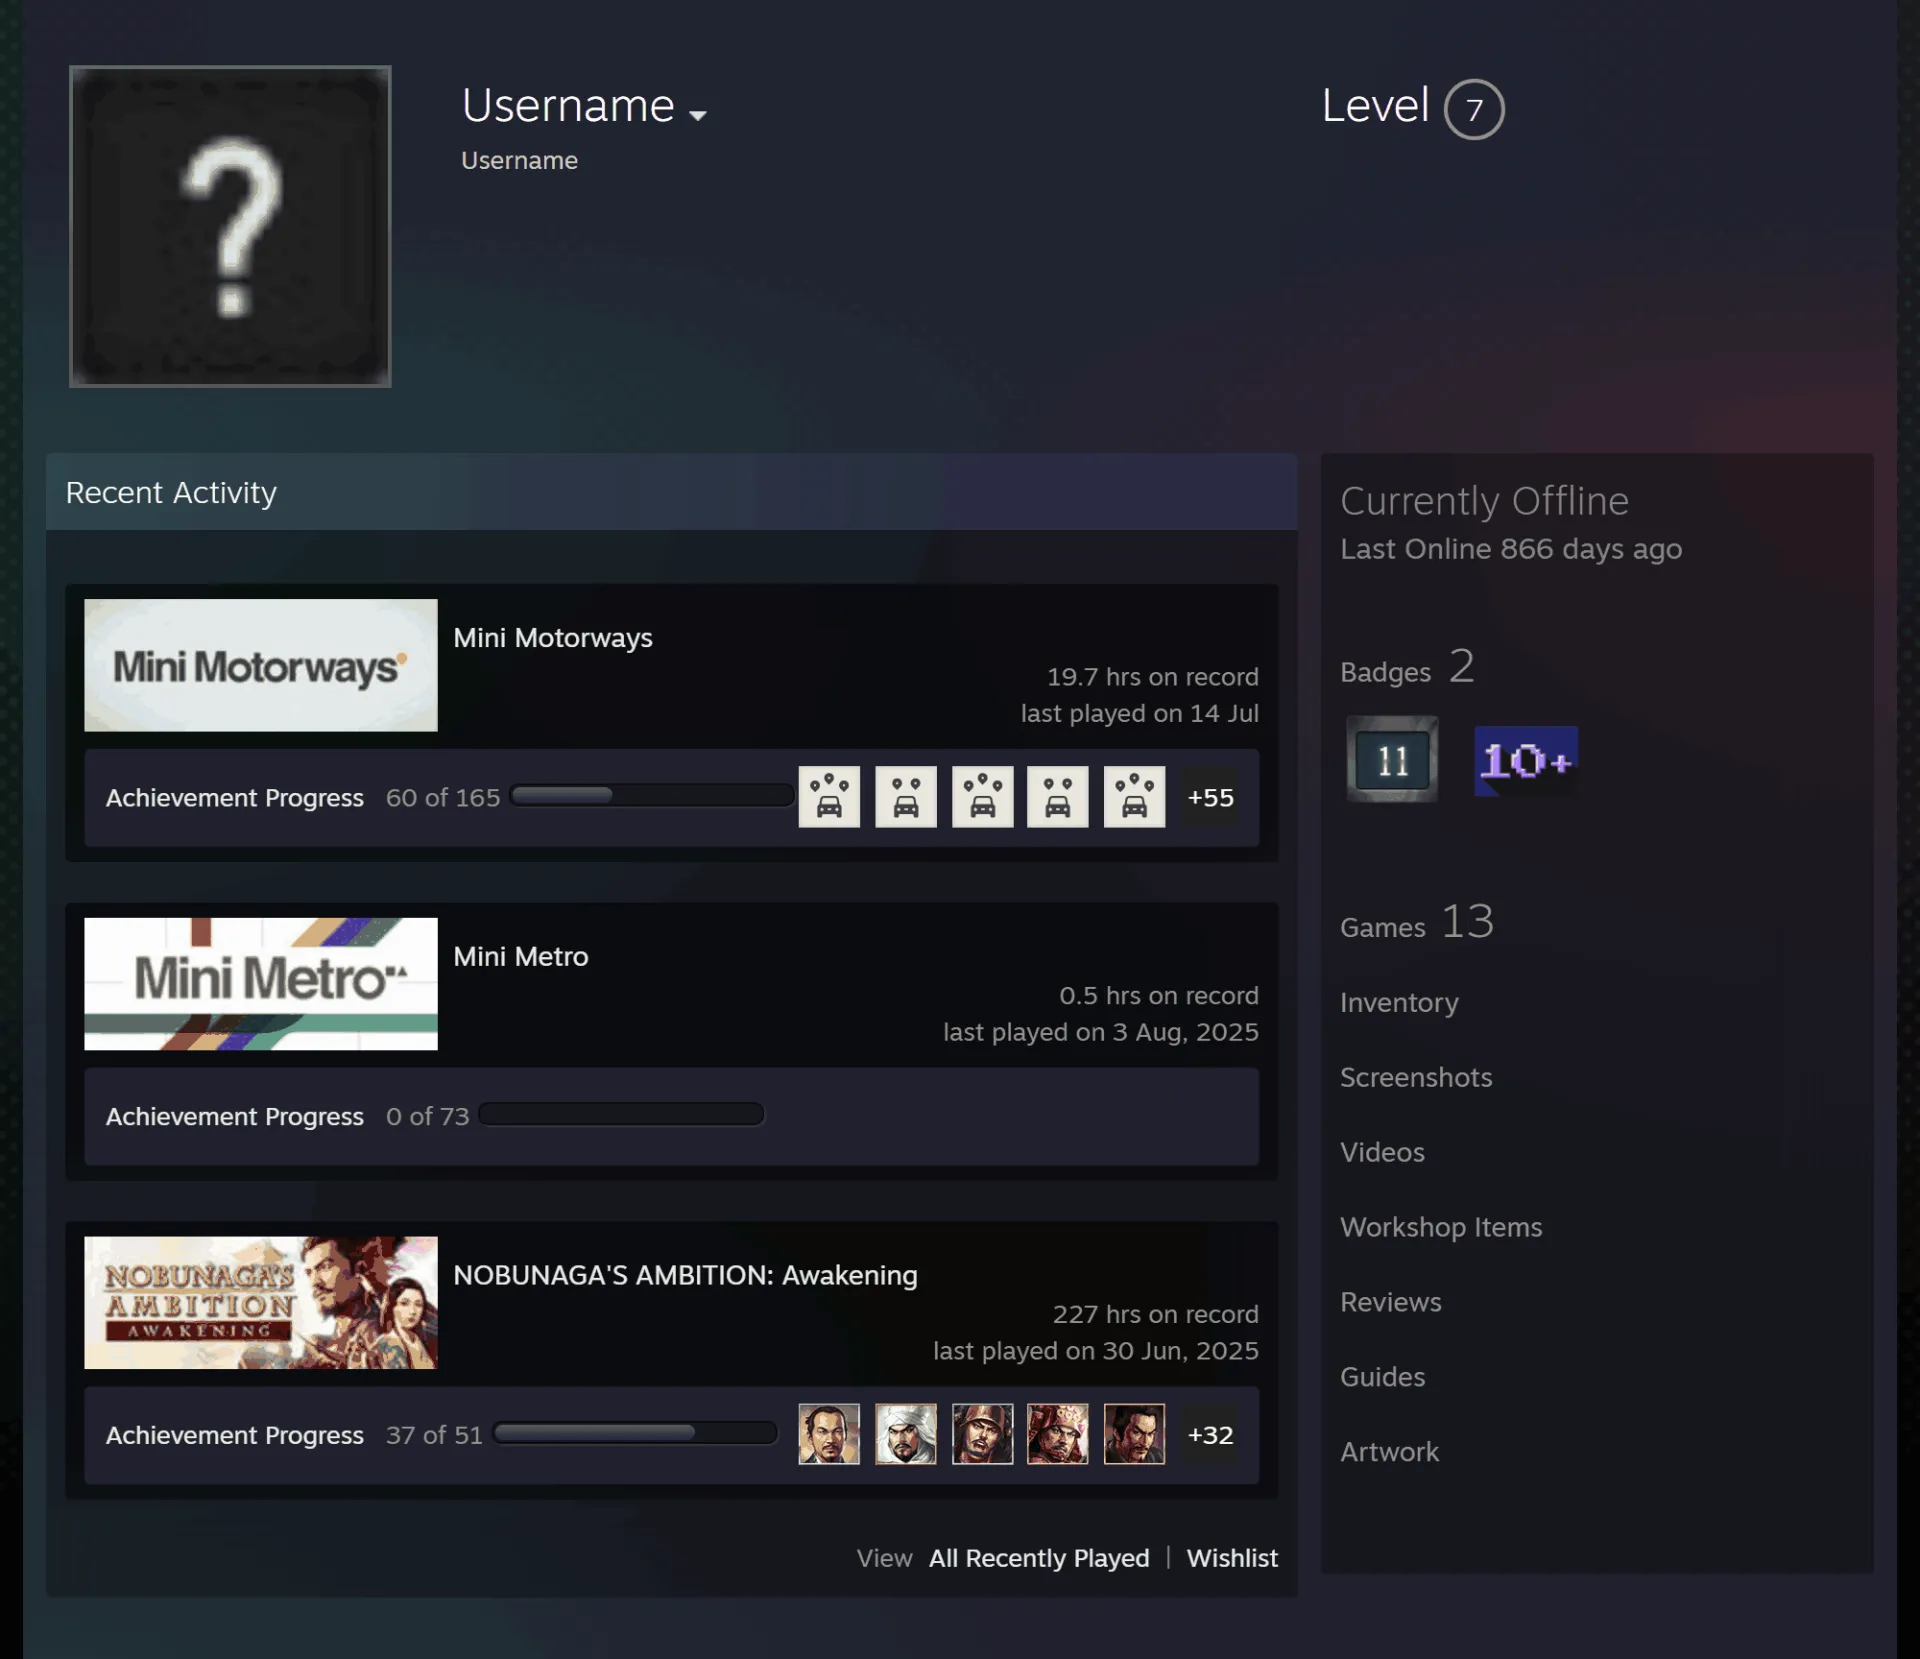
Task: Select third Nobunaga achievement portrait icon
Action: tap(982, 1434)
